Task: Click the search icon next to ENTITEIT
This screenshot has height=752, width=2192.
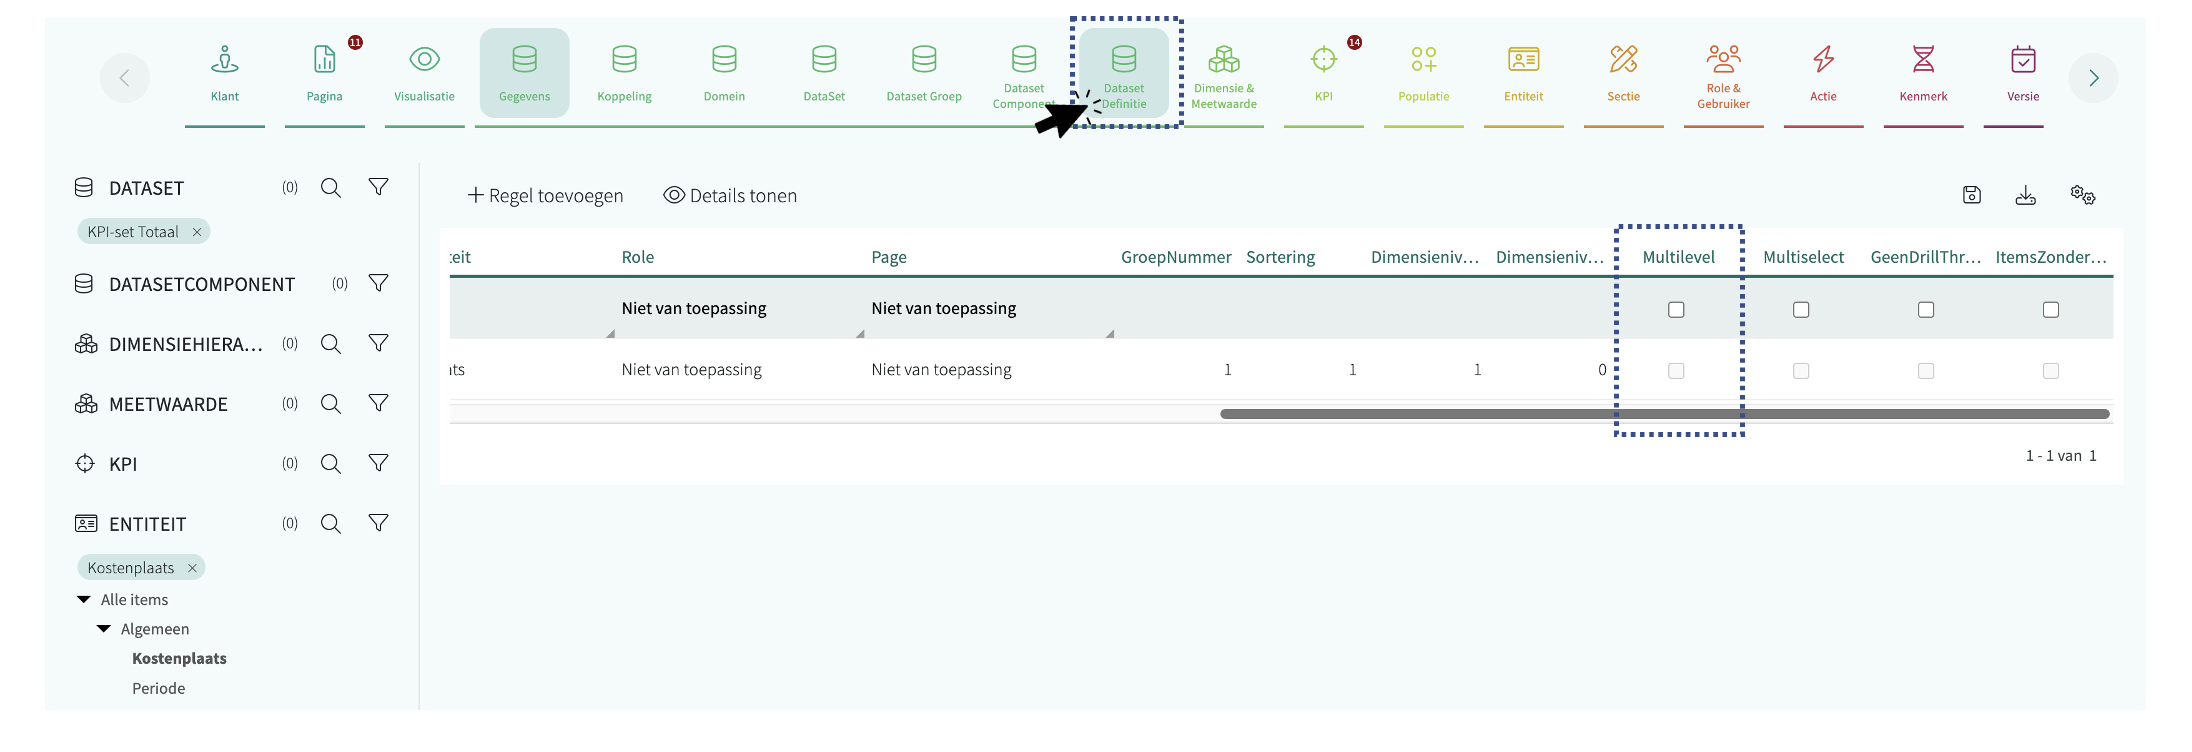Action: (331, 524)
